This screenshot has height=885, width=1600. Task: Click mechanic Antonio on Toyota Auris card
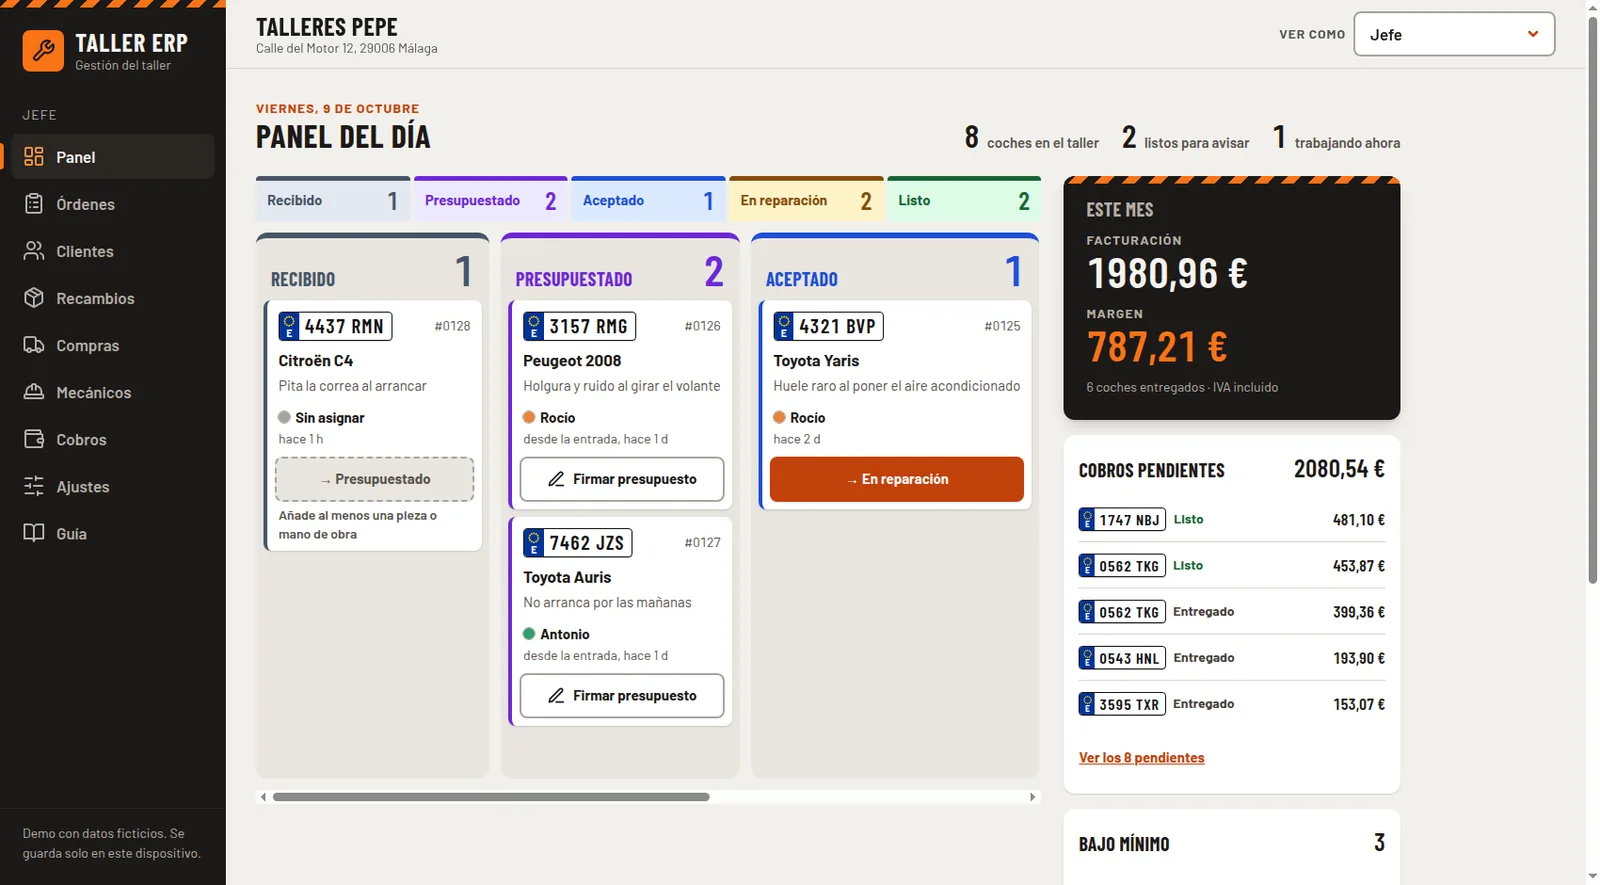[564, 634]
